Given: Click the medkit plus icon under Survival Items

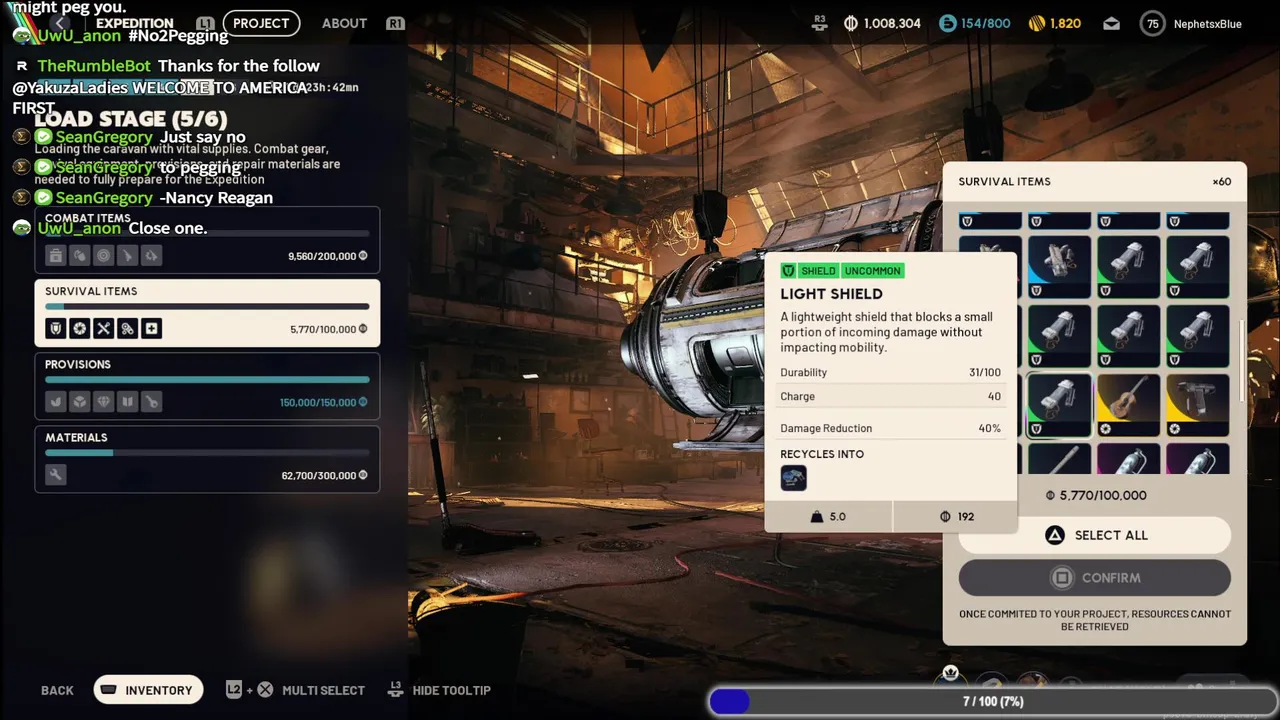Looking at the screenshot, I should pos(152,329).
